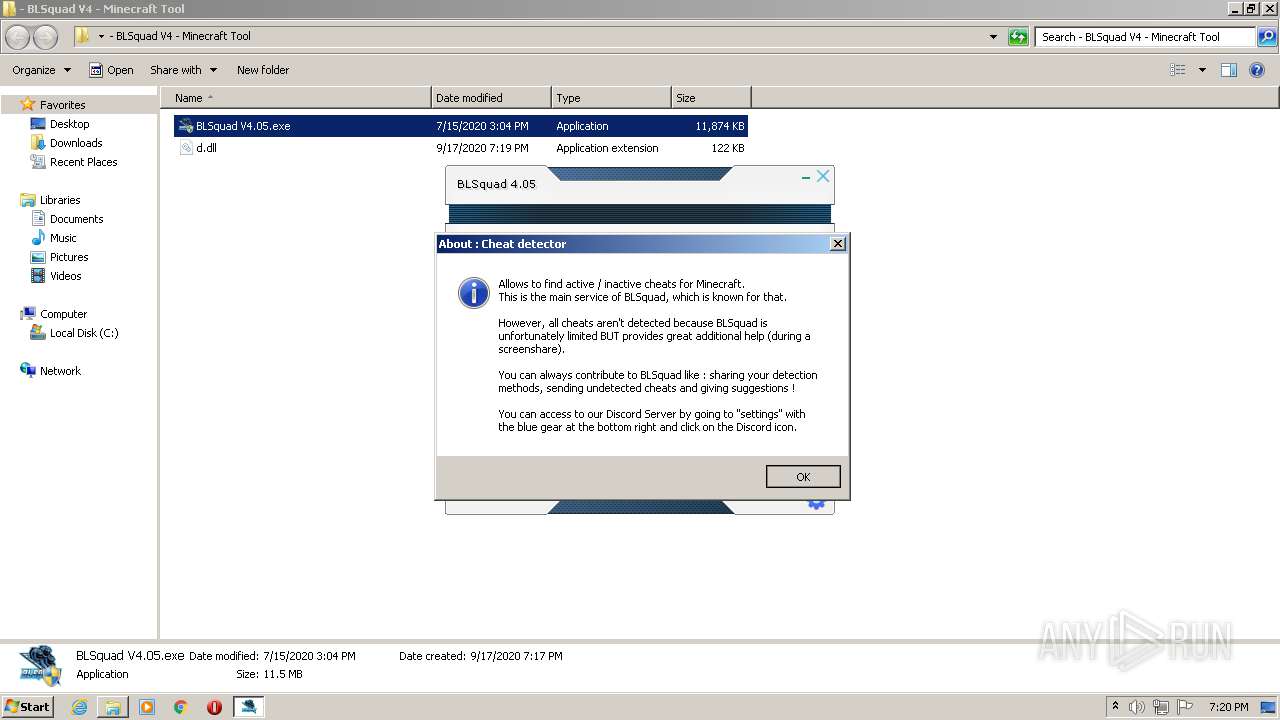Open Downloads in the navigation pane
The width and height of the screenshot is (1280, 720).
tap(76, 143)
